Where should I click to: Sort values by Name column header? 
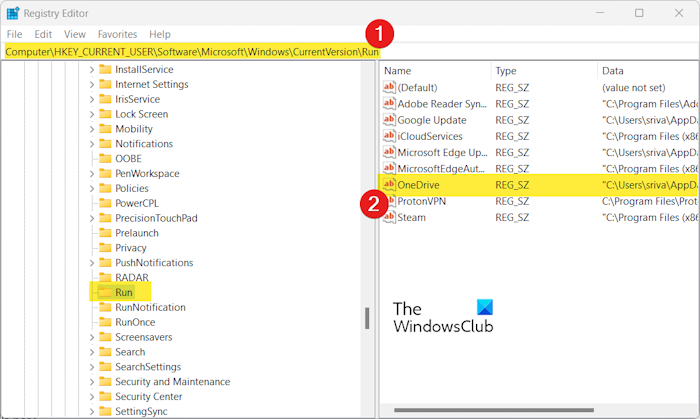click(435, 71)
